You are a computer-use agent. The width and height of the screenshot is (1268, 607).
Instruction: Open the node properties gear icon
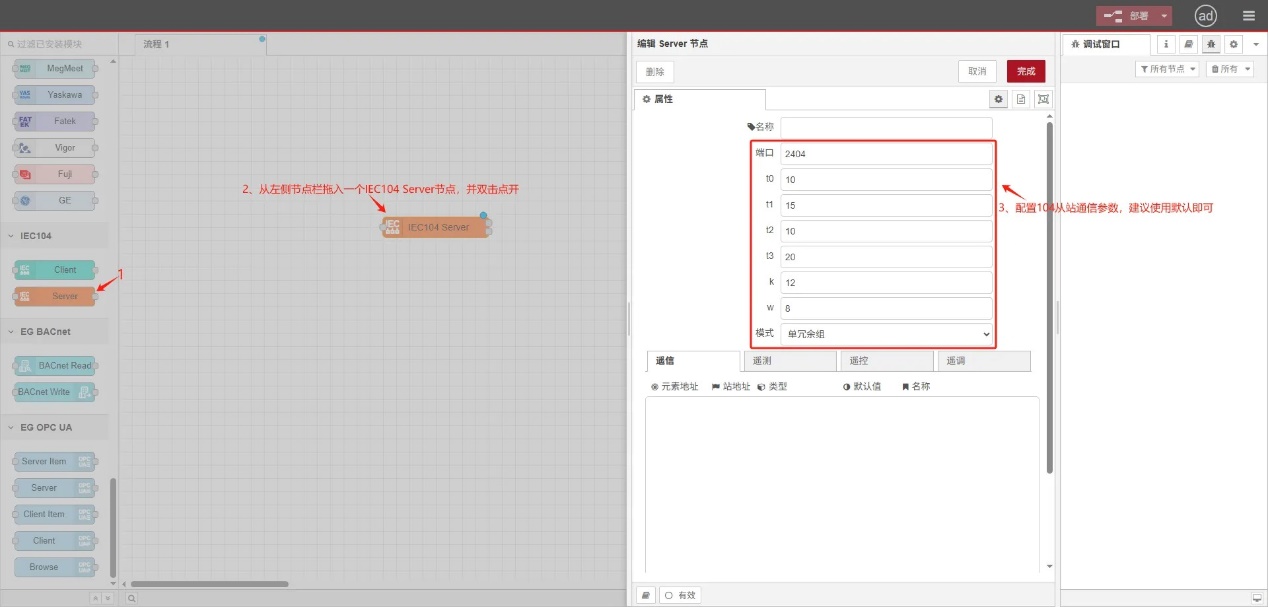pos(998,99)
